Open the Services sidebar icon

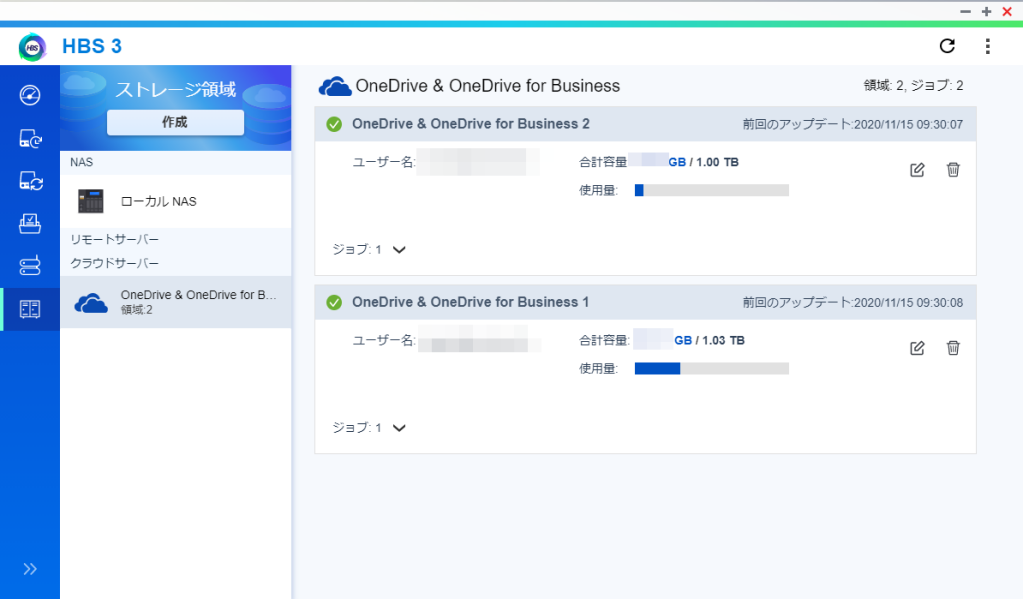pyautogui.click(x=29, y=266)
